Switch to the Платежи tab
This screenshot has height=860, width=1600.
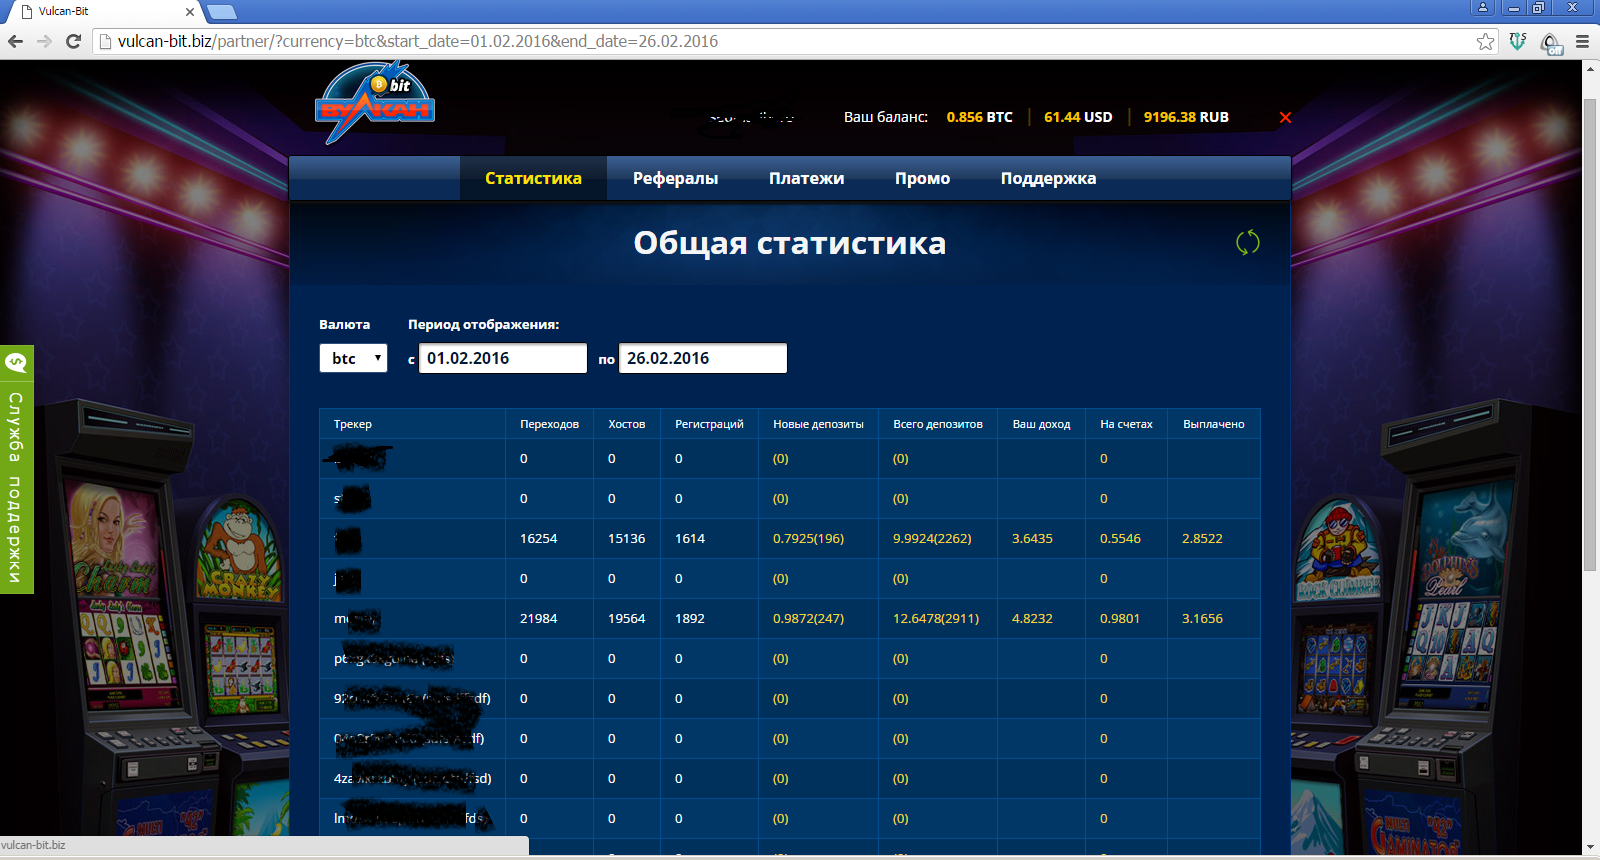tap(806, 178)
